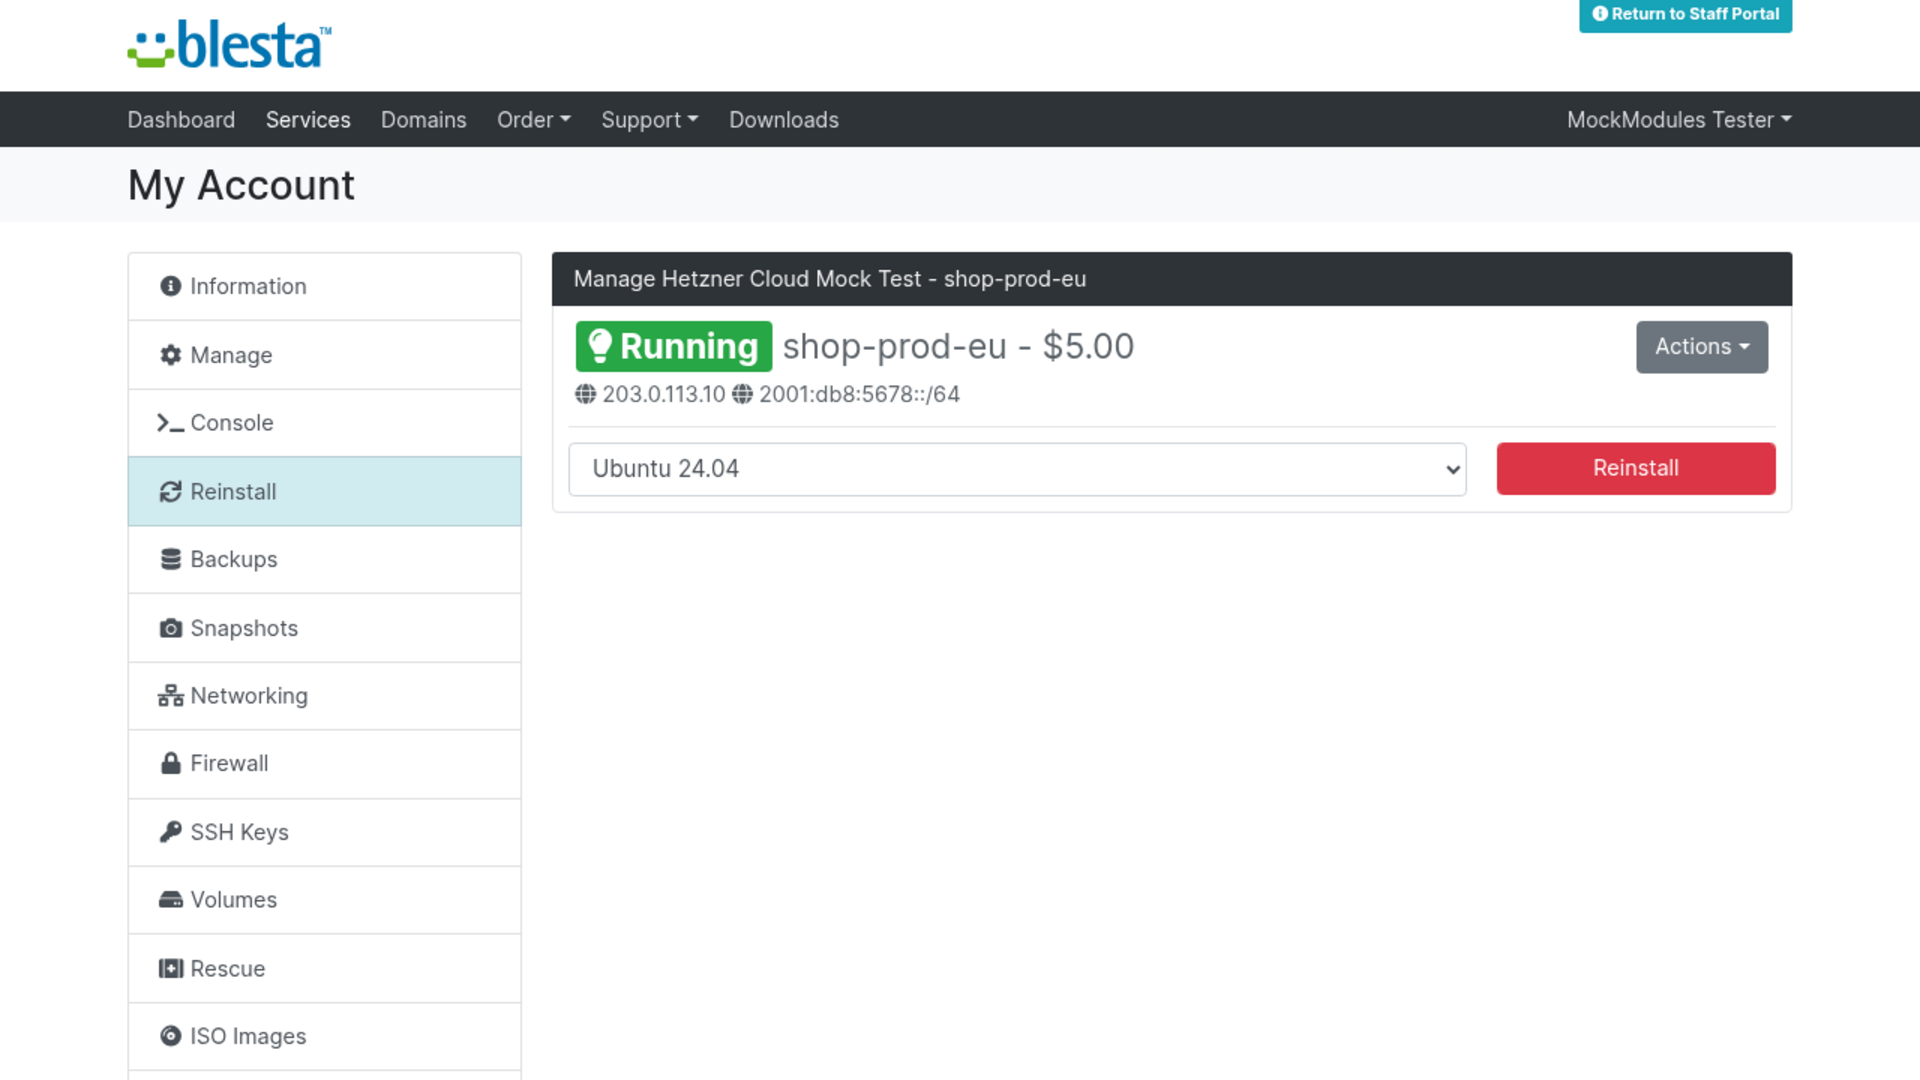Click the ISO Images disc icon
The width and height of the screenshot is (1920, 1080).
click(x=171, y=1036)
